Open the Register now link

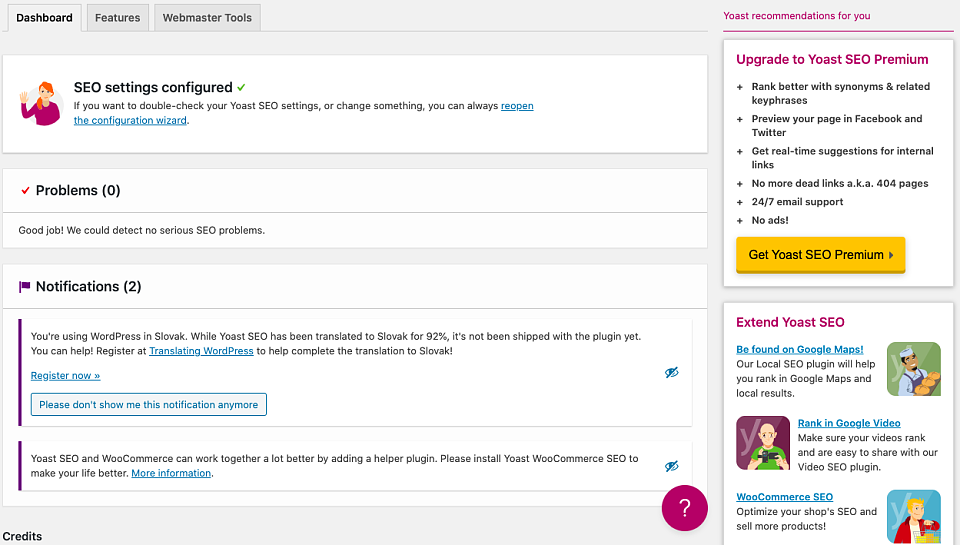click(66, 375)
